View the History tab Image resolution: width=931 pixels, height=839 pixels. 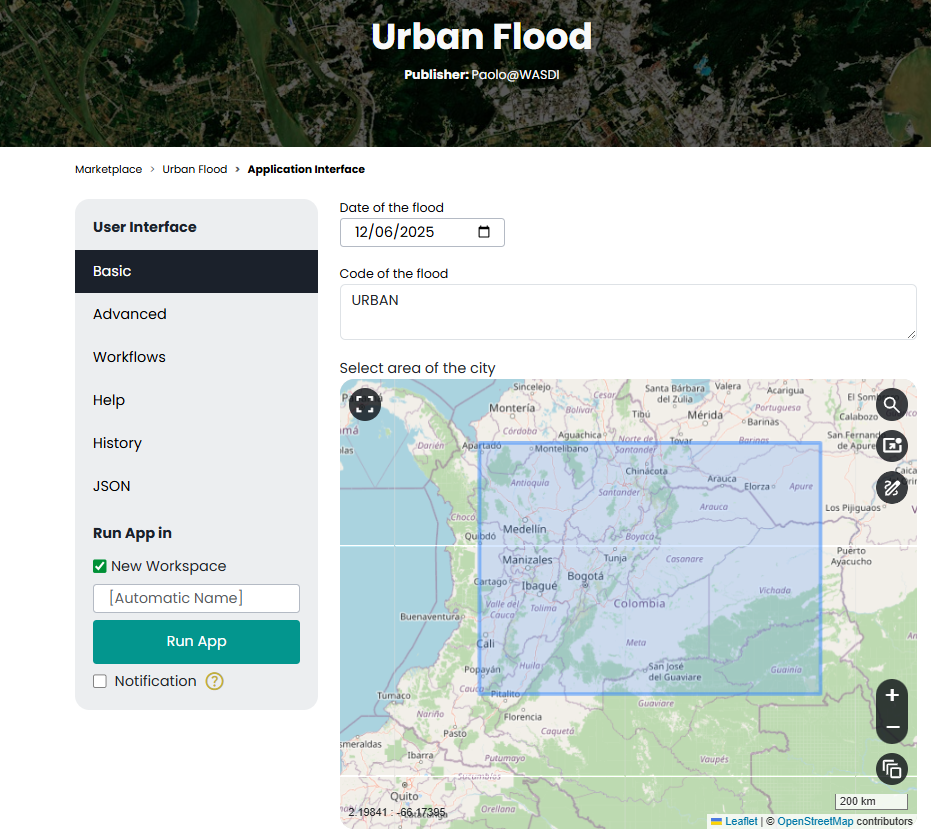[x=196, y=443]
